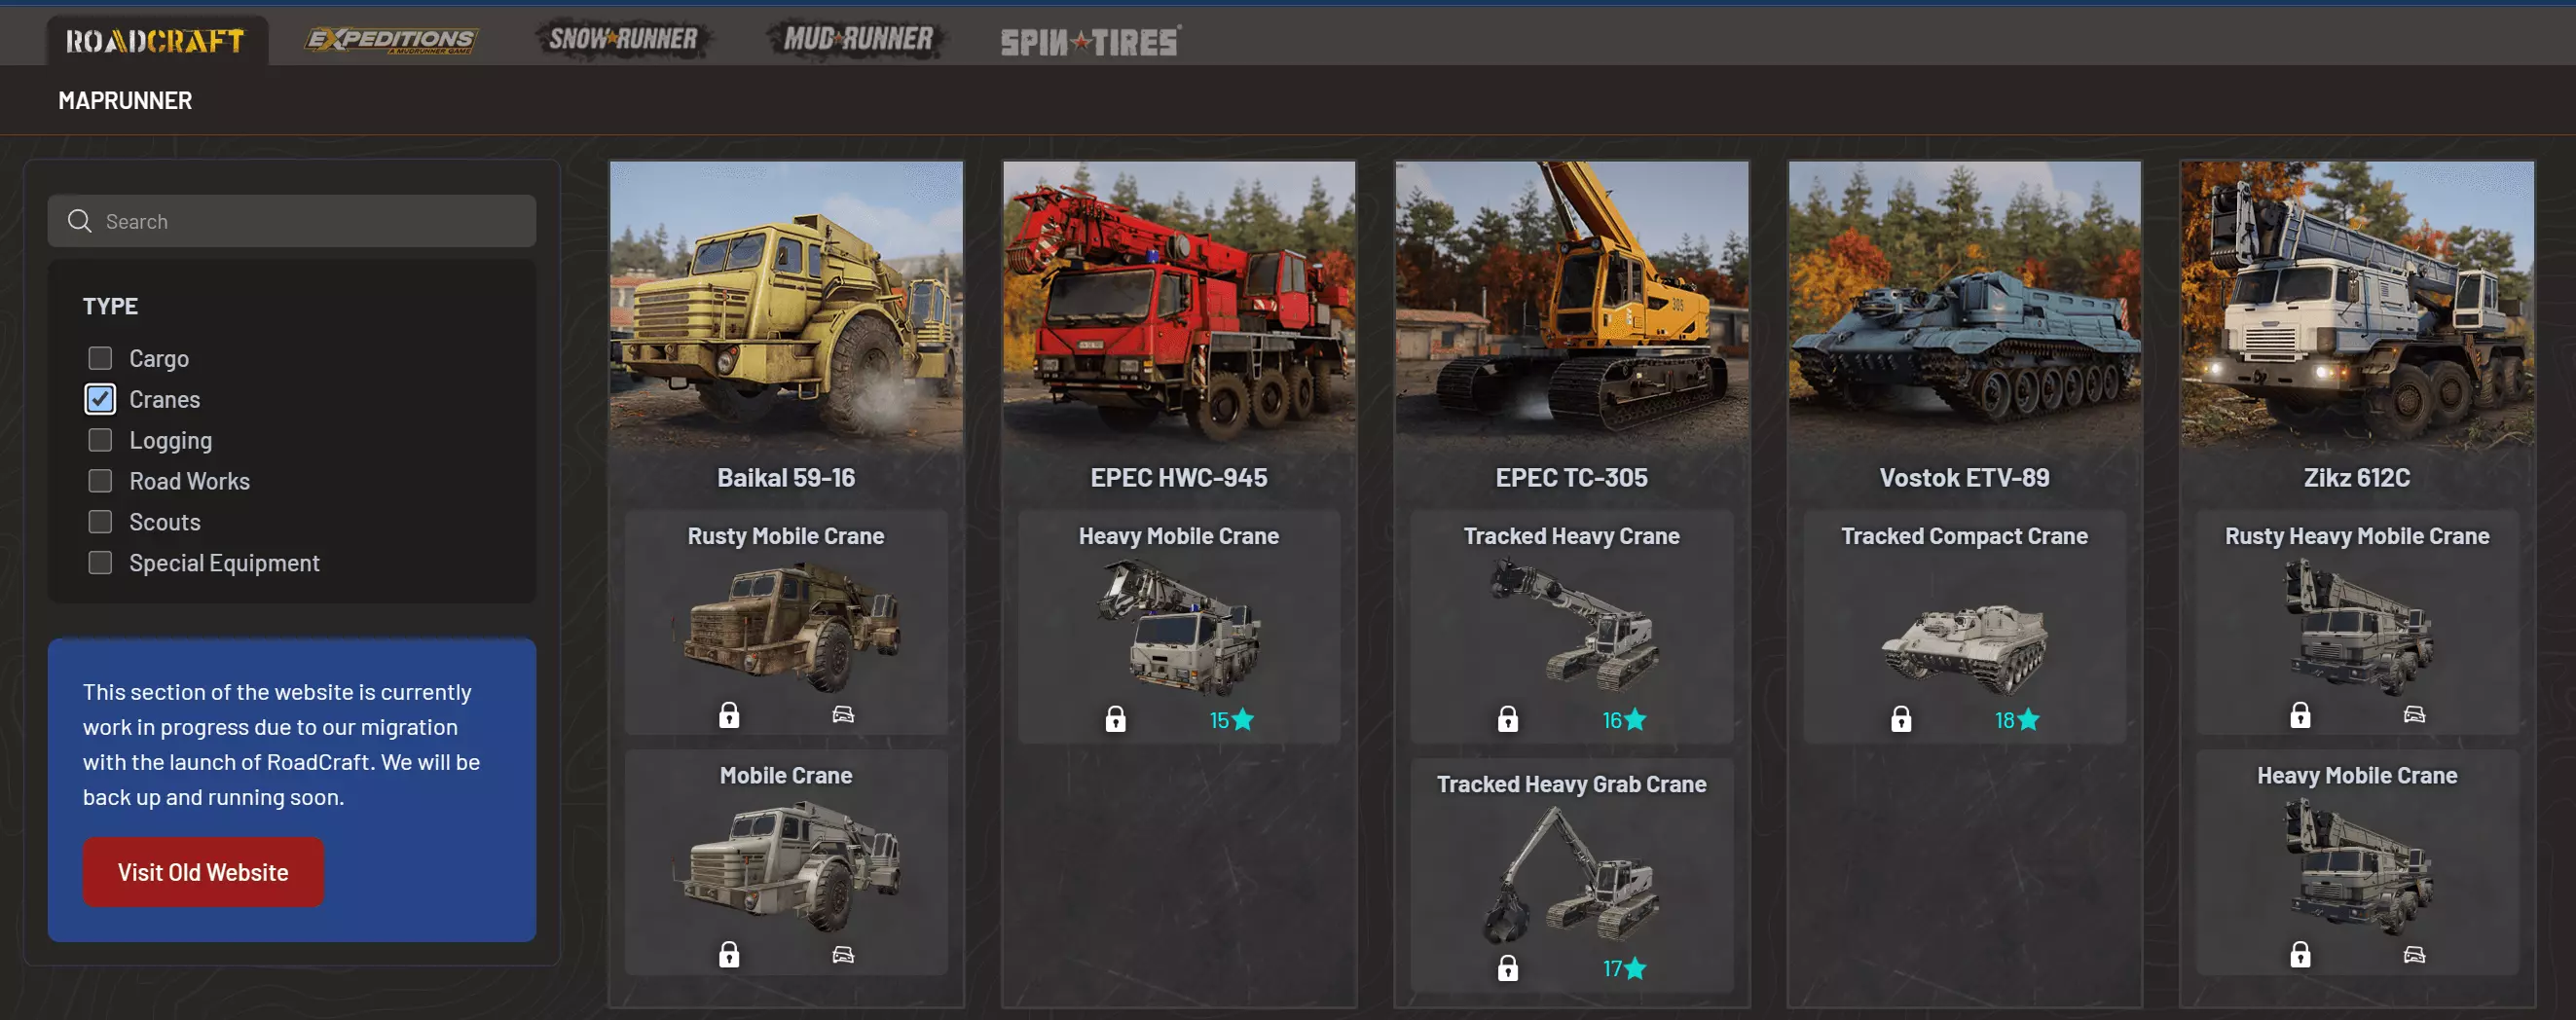Click the star icon beside level 15
This screenshot has height=1020, width=2576.
(x=1243, y=719)
